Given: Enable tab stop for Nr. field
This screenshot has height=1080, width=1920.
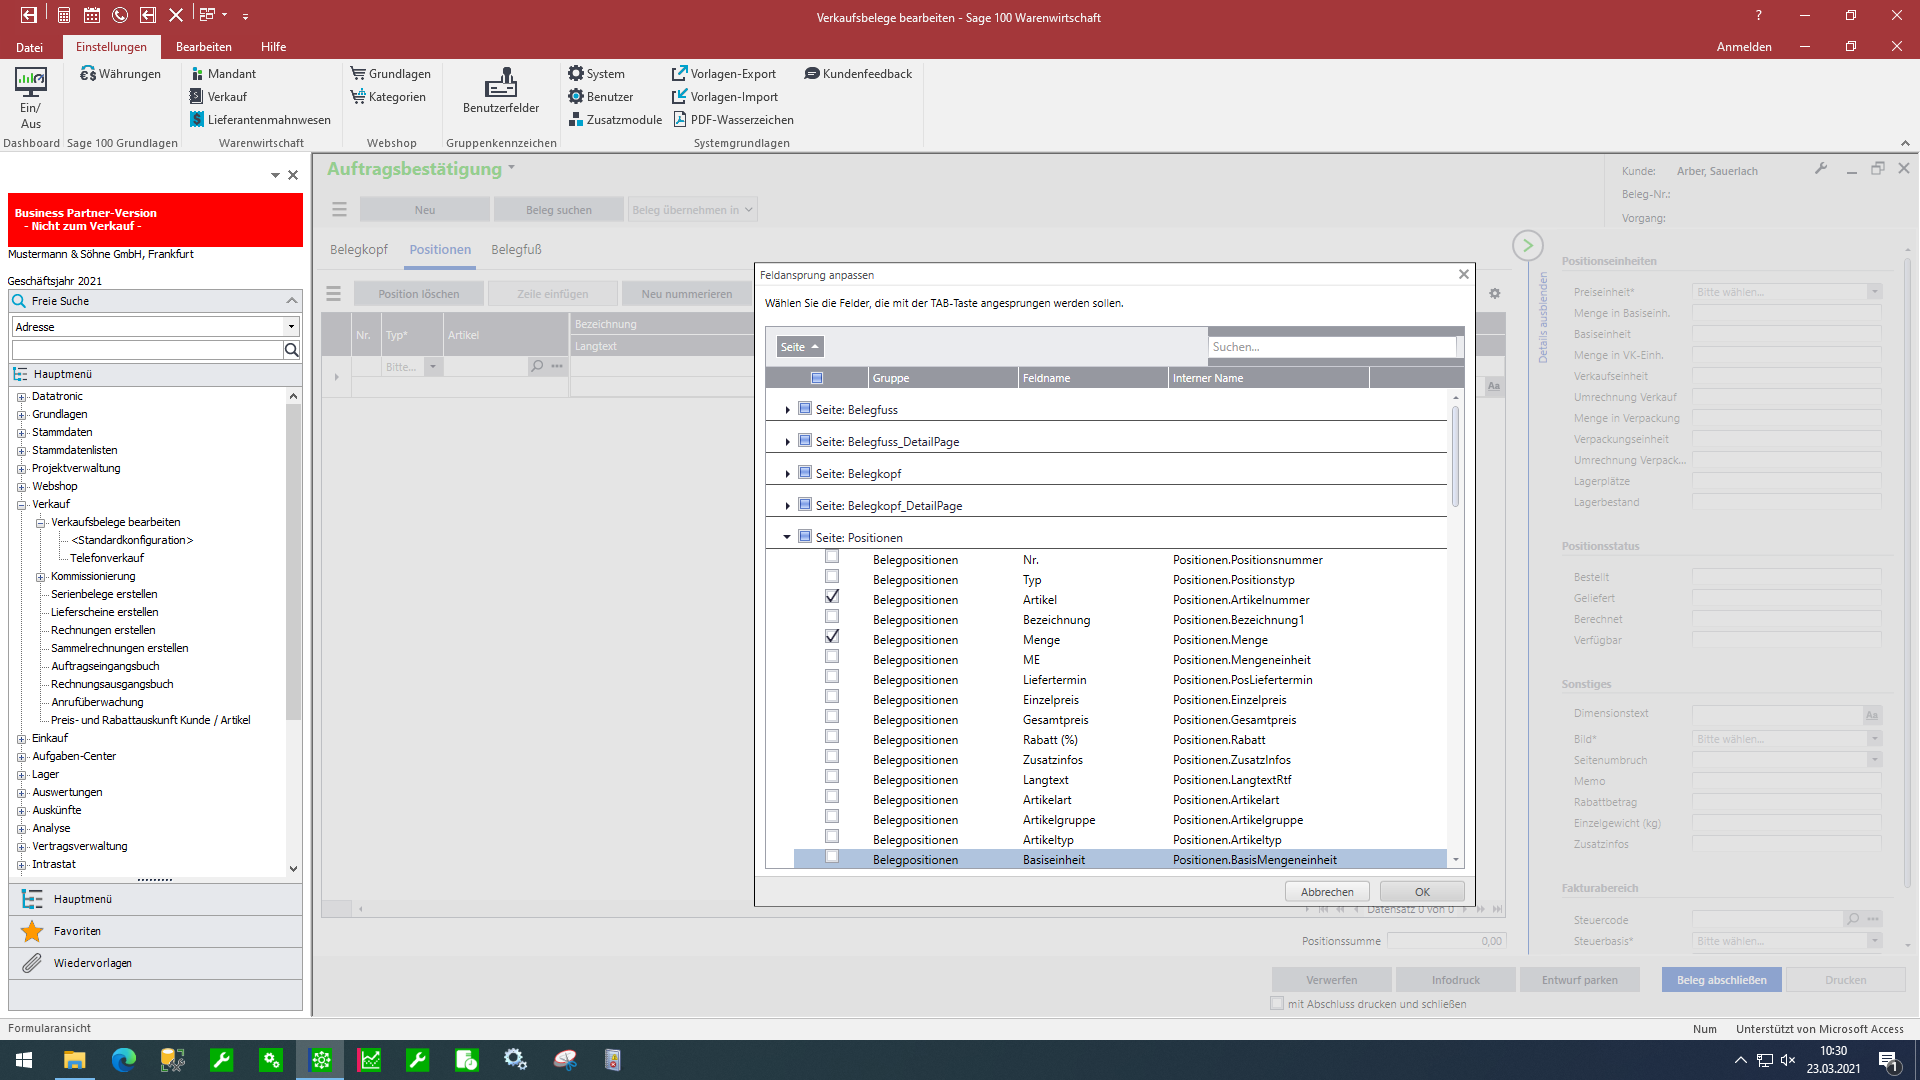Looking at the screenshot, I should coord(832,557).
